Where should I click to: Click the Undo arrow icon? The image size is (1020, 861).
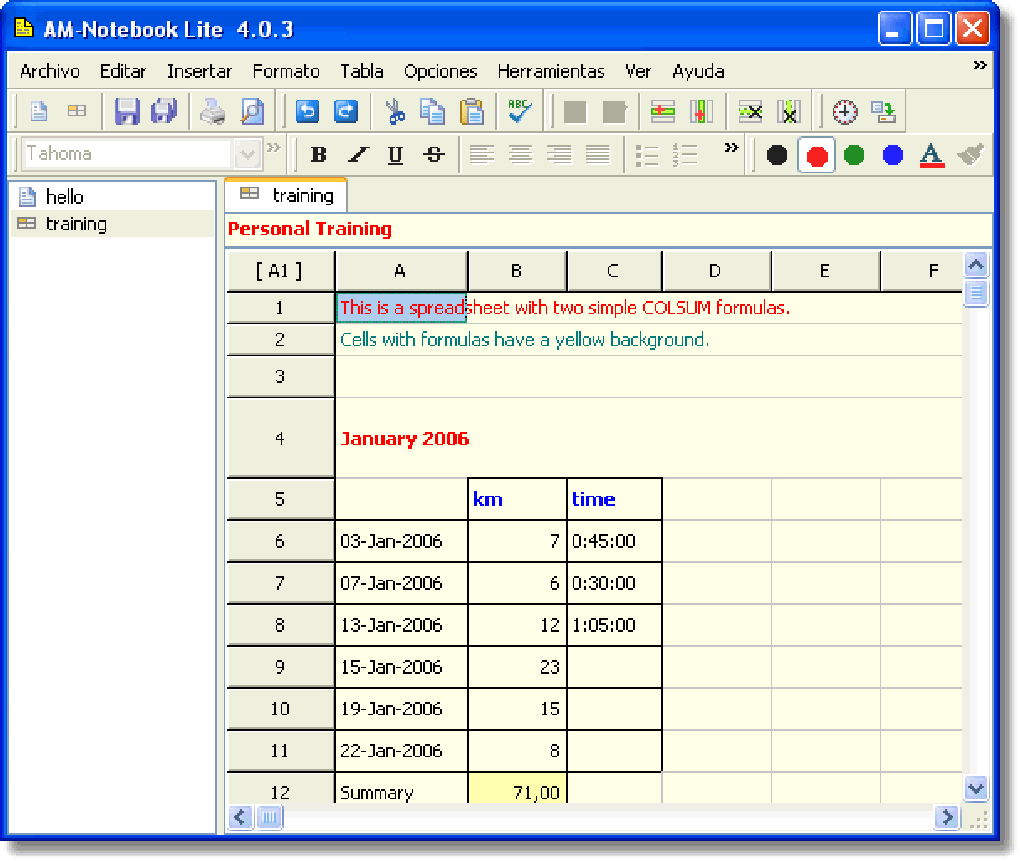click(x=308, y=111)
